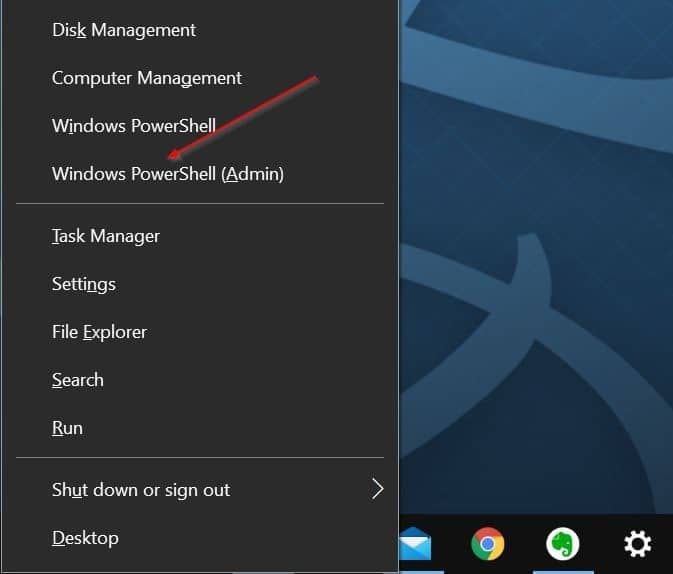Screen dimensions: 673x574
Task: Open Settings gear icon in taskbar
Action: pyautogui.click(x=637, y=544)
